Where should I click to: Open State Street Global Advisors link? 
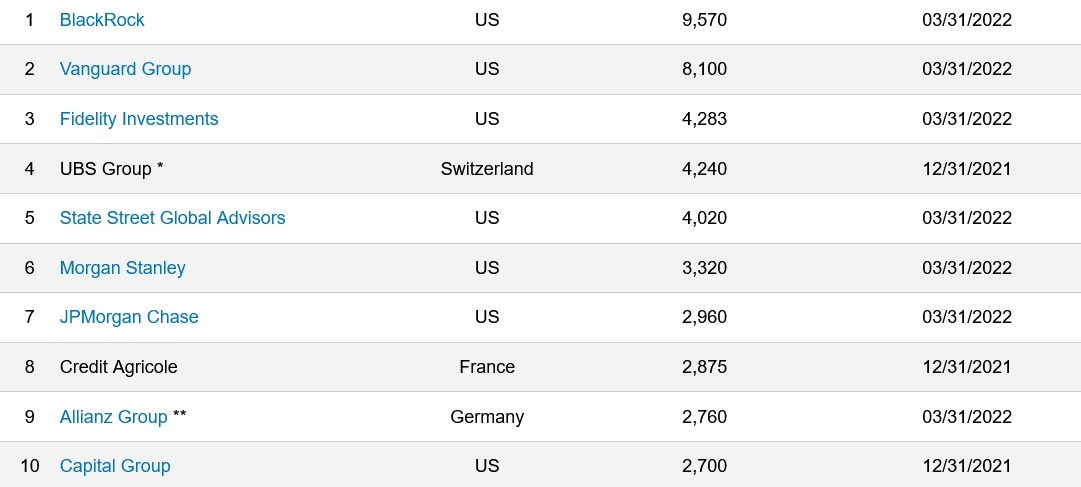(x=172, y=218)
